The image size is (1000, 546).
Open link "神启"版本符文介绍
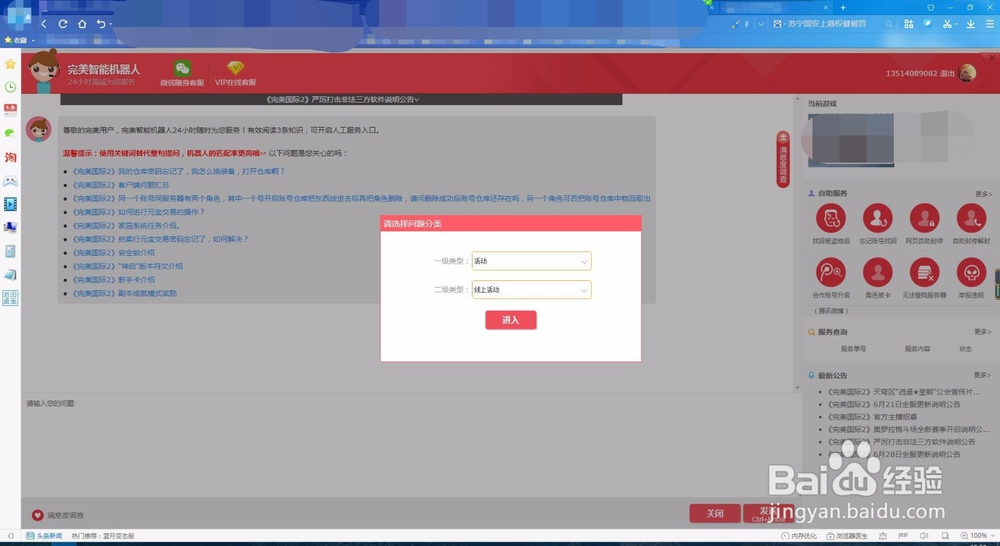tap(128, 266)
